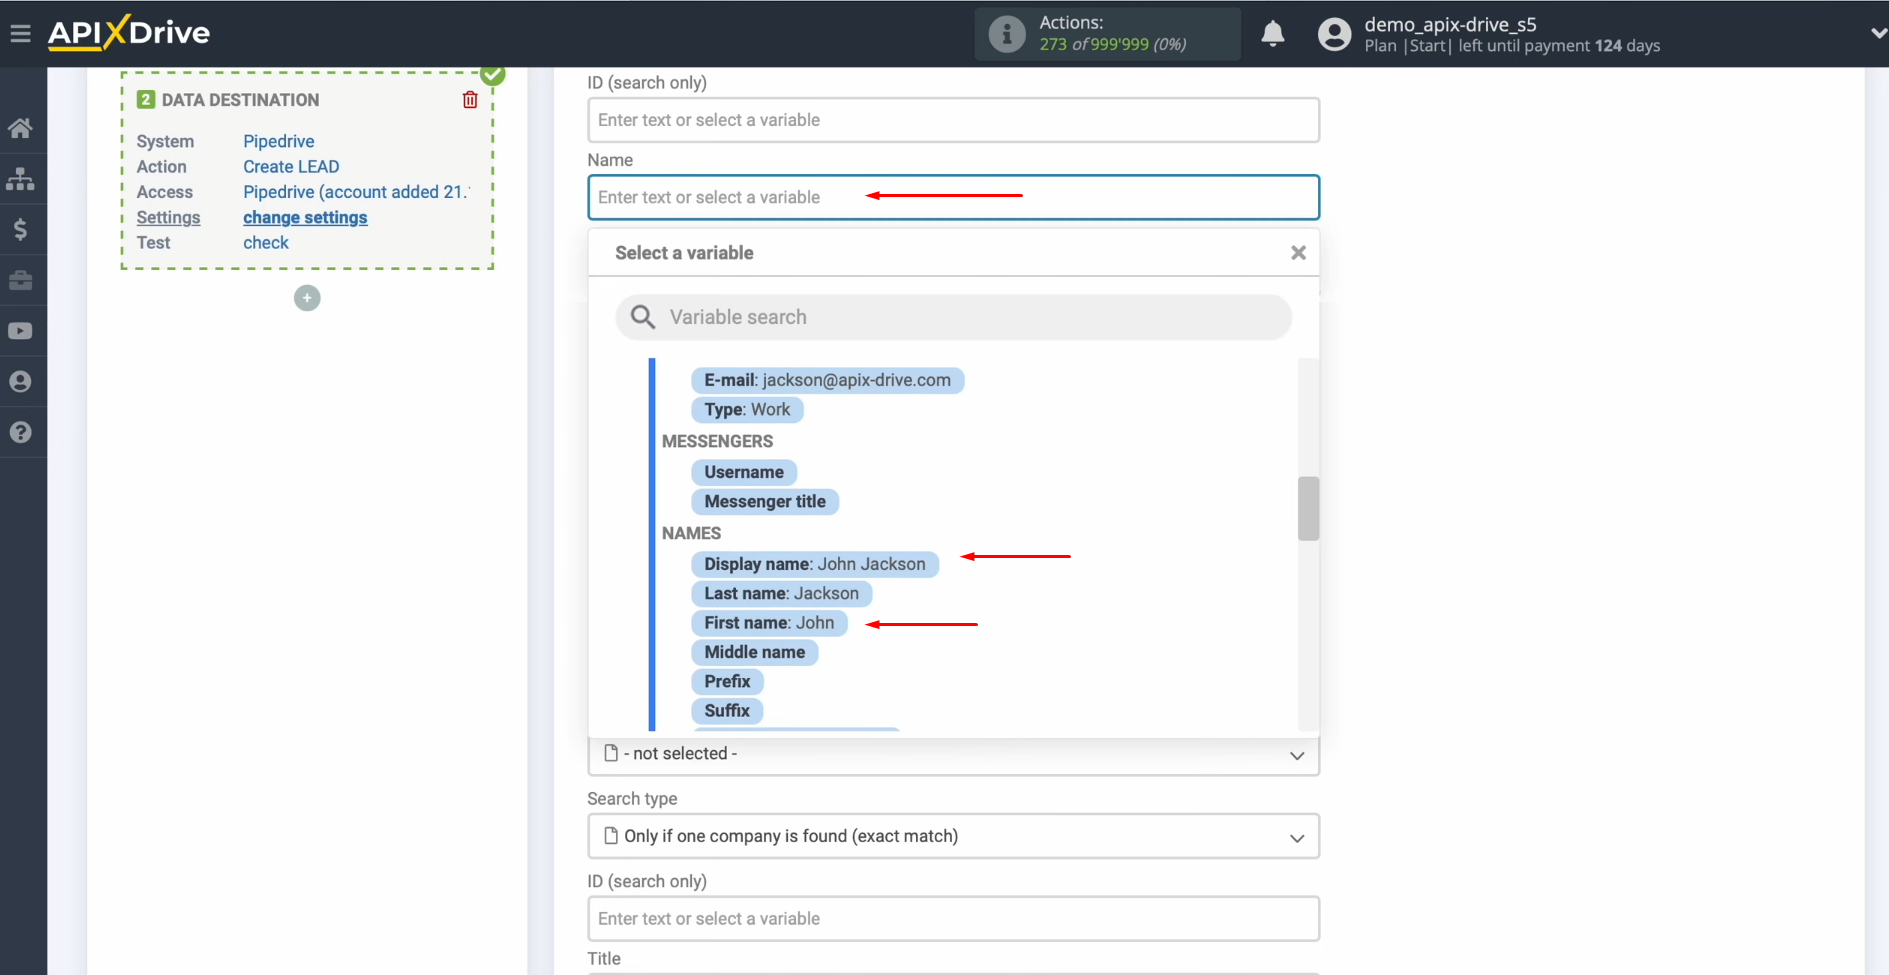The image size is (1889, 975).
Task: Click the ApixDrive logo
Action: (x=128, y=32)
